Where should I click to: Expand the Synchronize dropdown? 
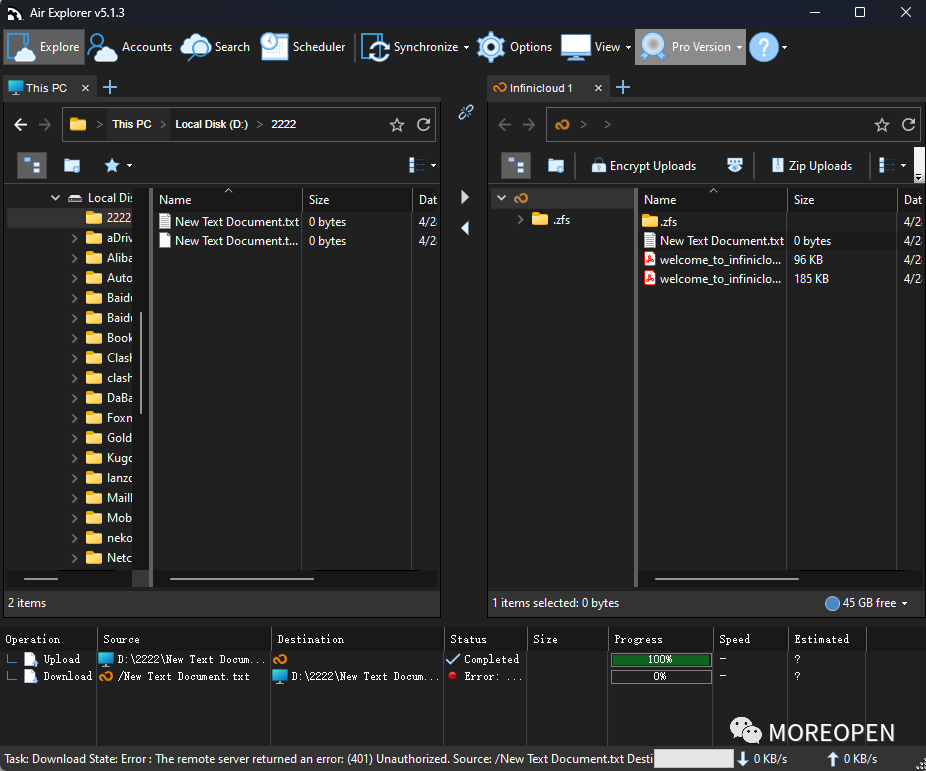pyautogui.click(x=467, y=47)
